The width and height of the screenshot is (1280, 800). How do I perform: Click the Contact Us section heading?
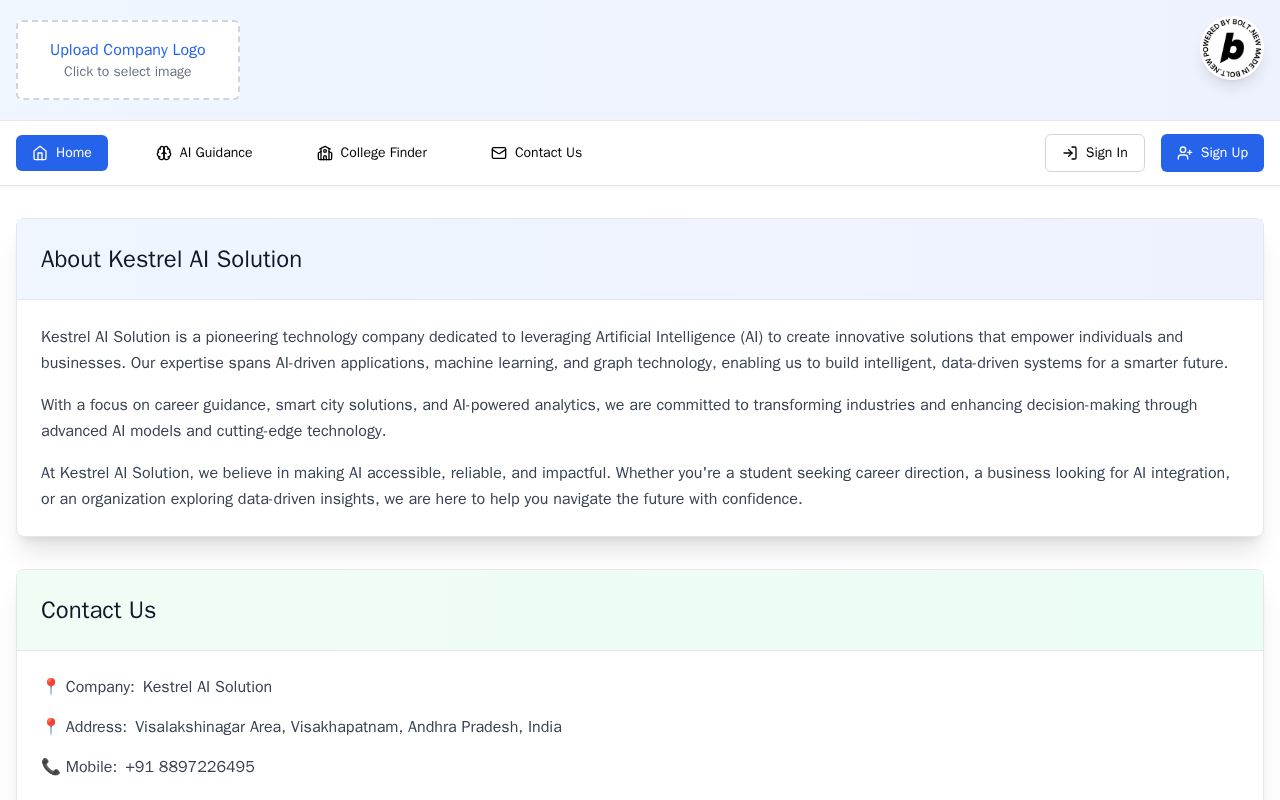[98, 610]
